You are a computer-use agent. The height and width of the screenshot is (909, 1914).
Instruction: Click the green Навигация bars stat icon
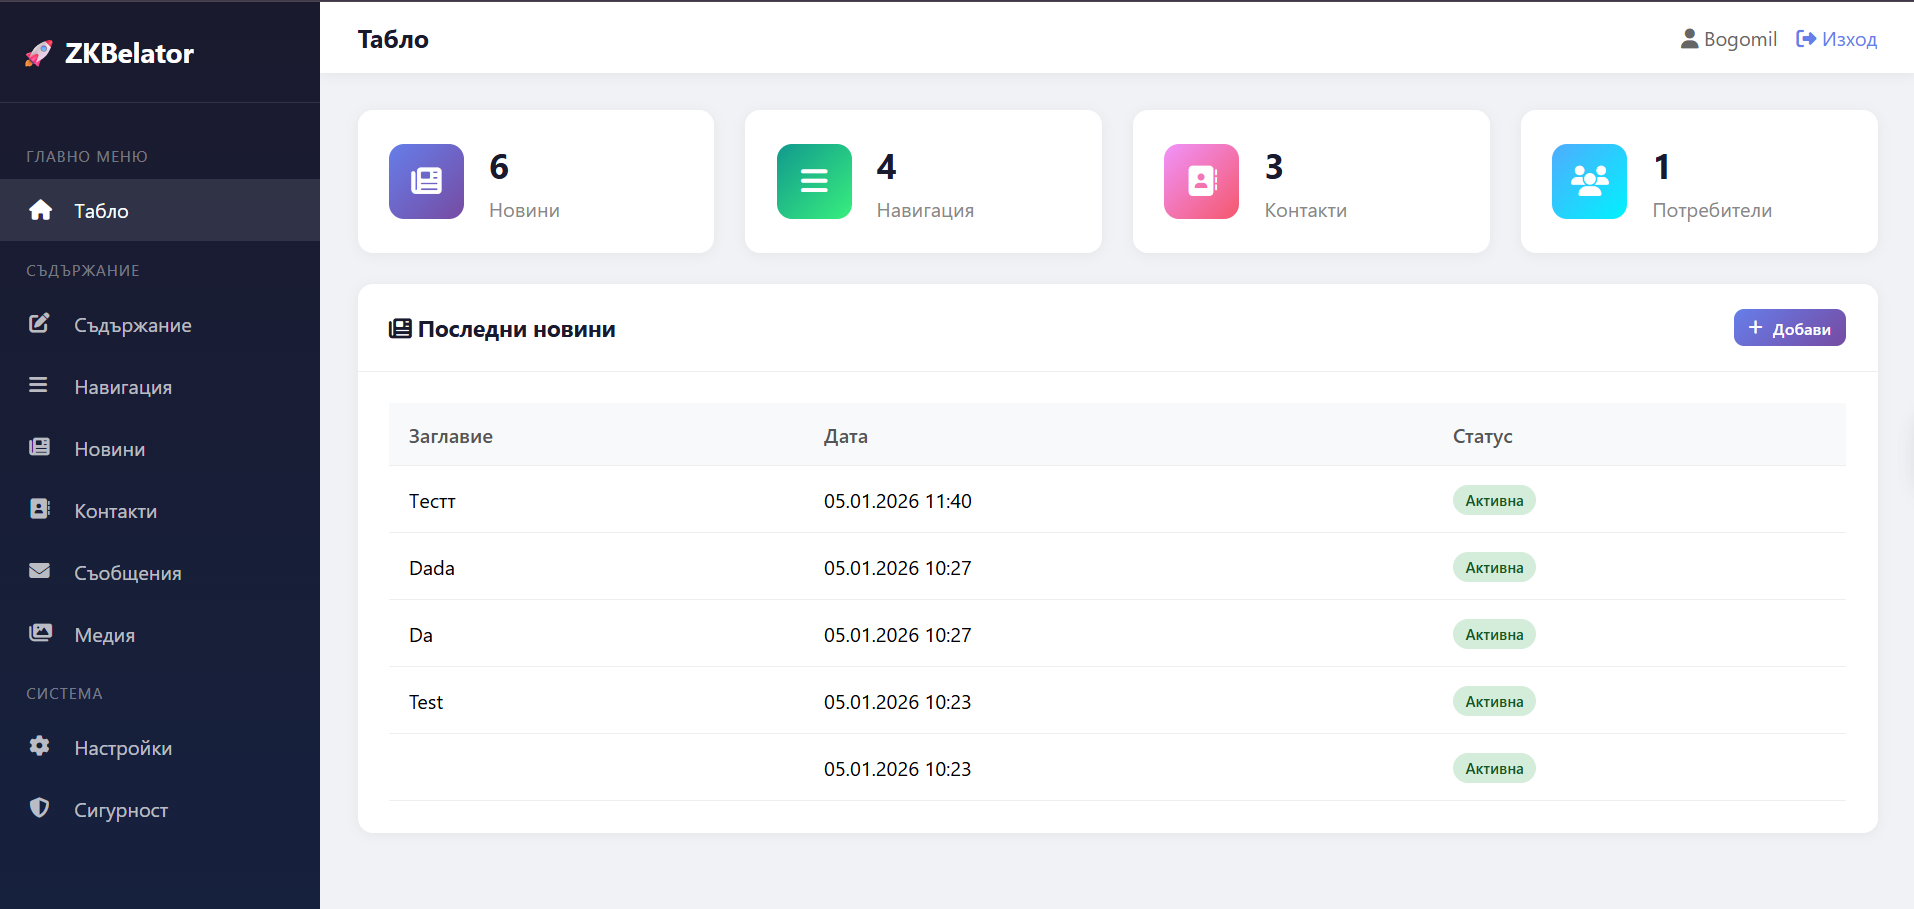click(x=814, y=181)
